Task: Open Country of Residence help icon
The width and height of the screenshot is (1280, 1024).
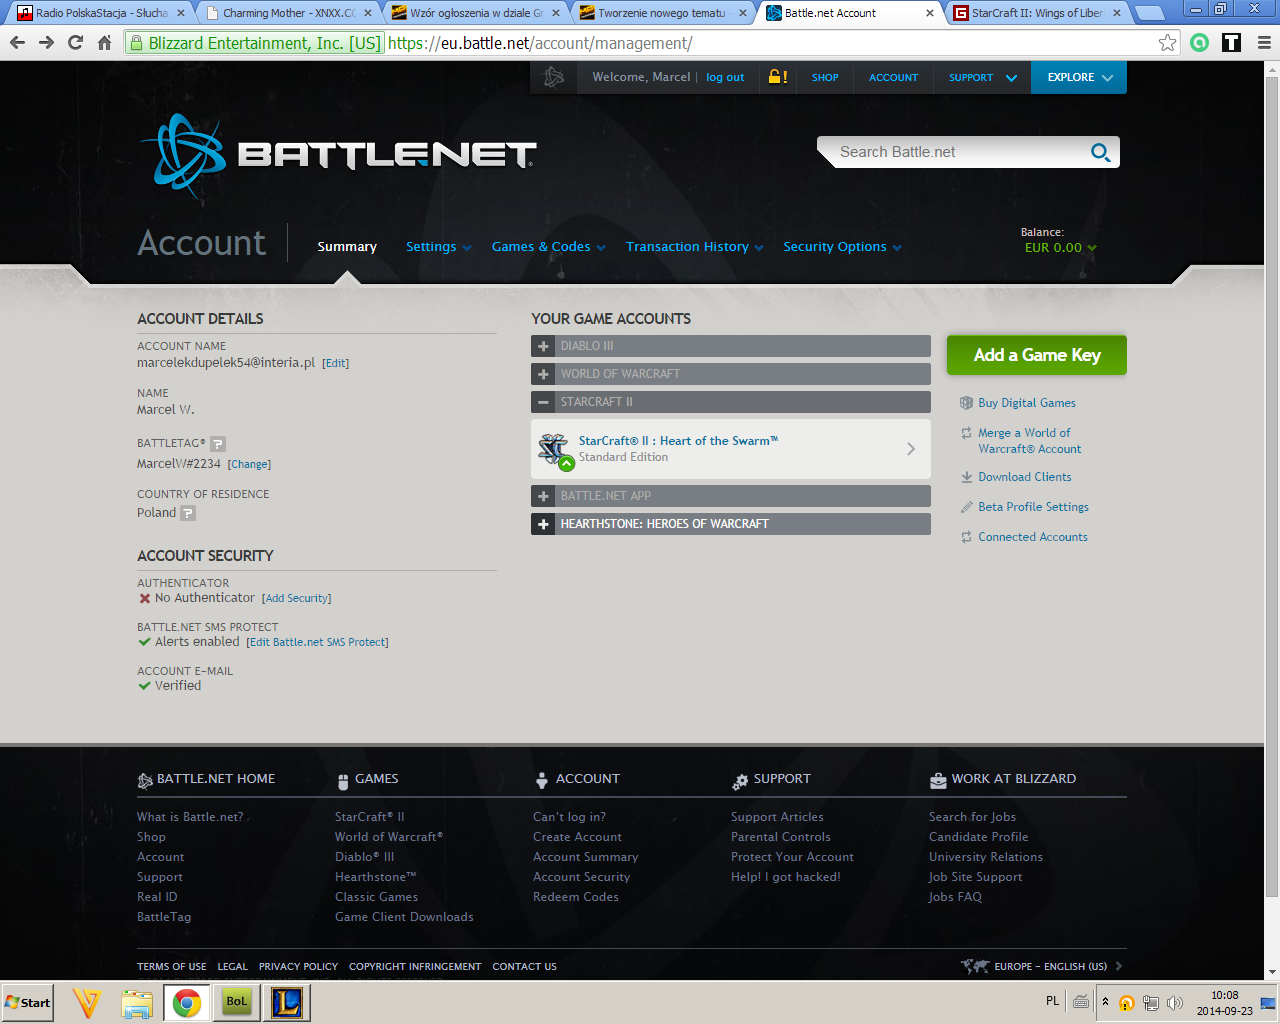Action: (x=188, y=513)
